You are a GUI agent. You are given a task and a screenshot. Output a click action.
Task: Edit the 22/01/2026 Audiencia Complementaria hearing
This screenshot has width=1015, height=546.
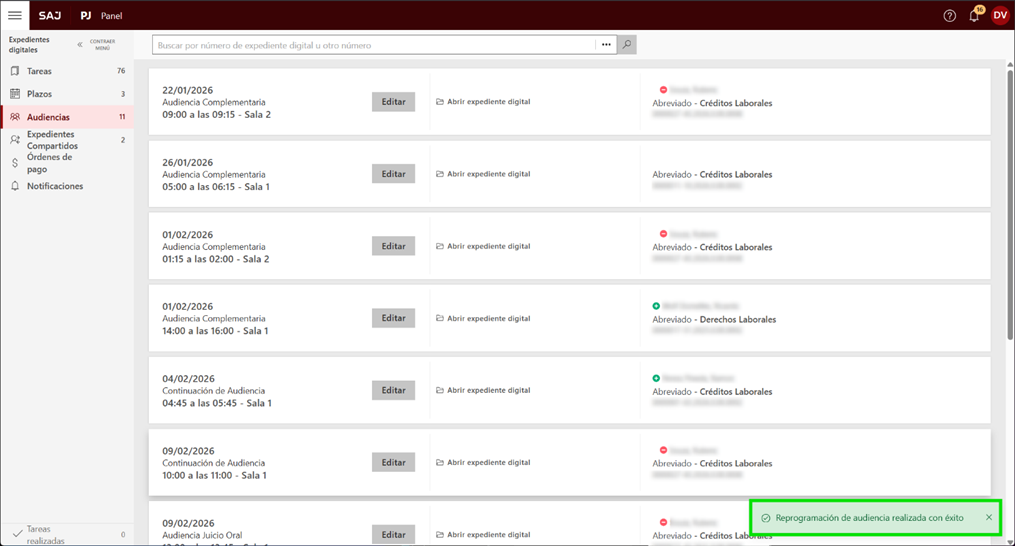coord(393,102)
